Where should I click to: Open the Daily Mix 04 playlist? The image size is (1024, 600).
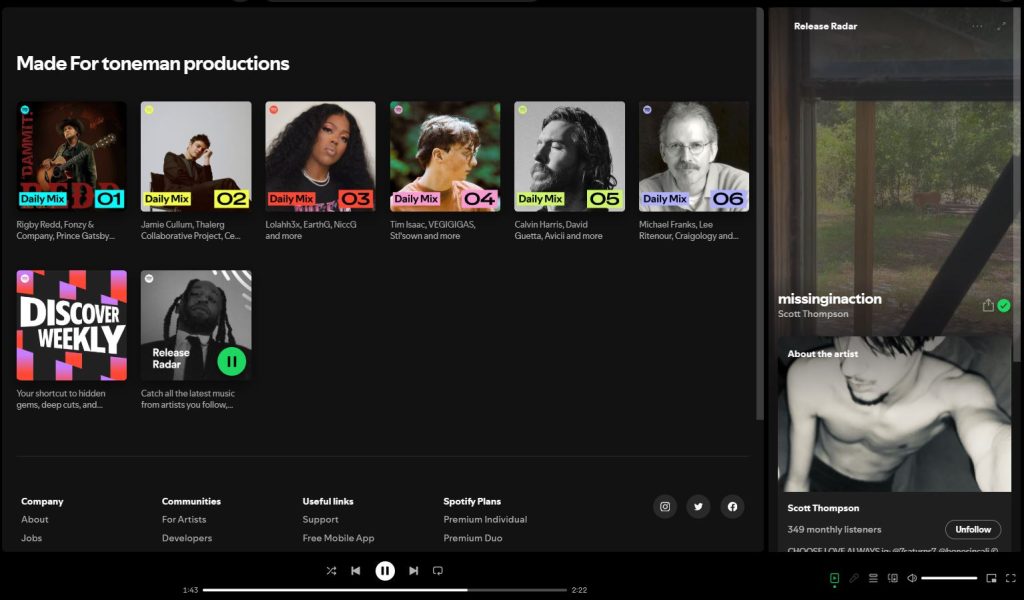[445, 157]
